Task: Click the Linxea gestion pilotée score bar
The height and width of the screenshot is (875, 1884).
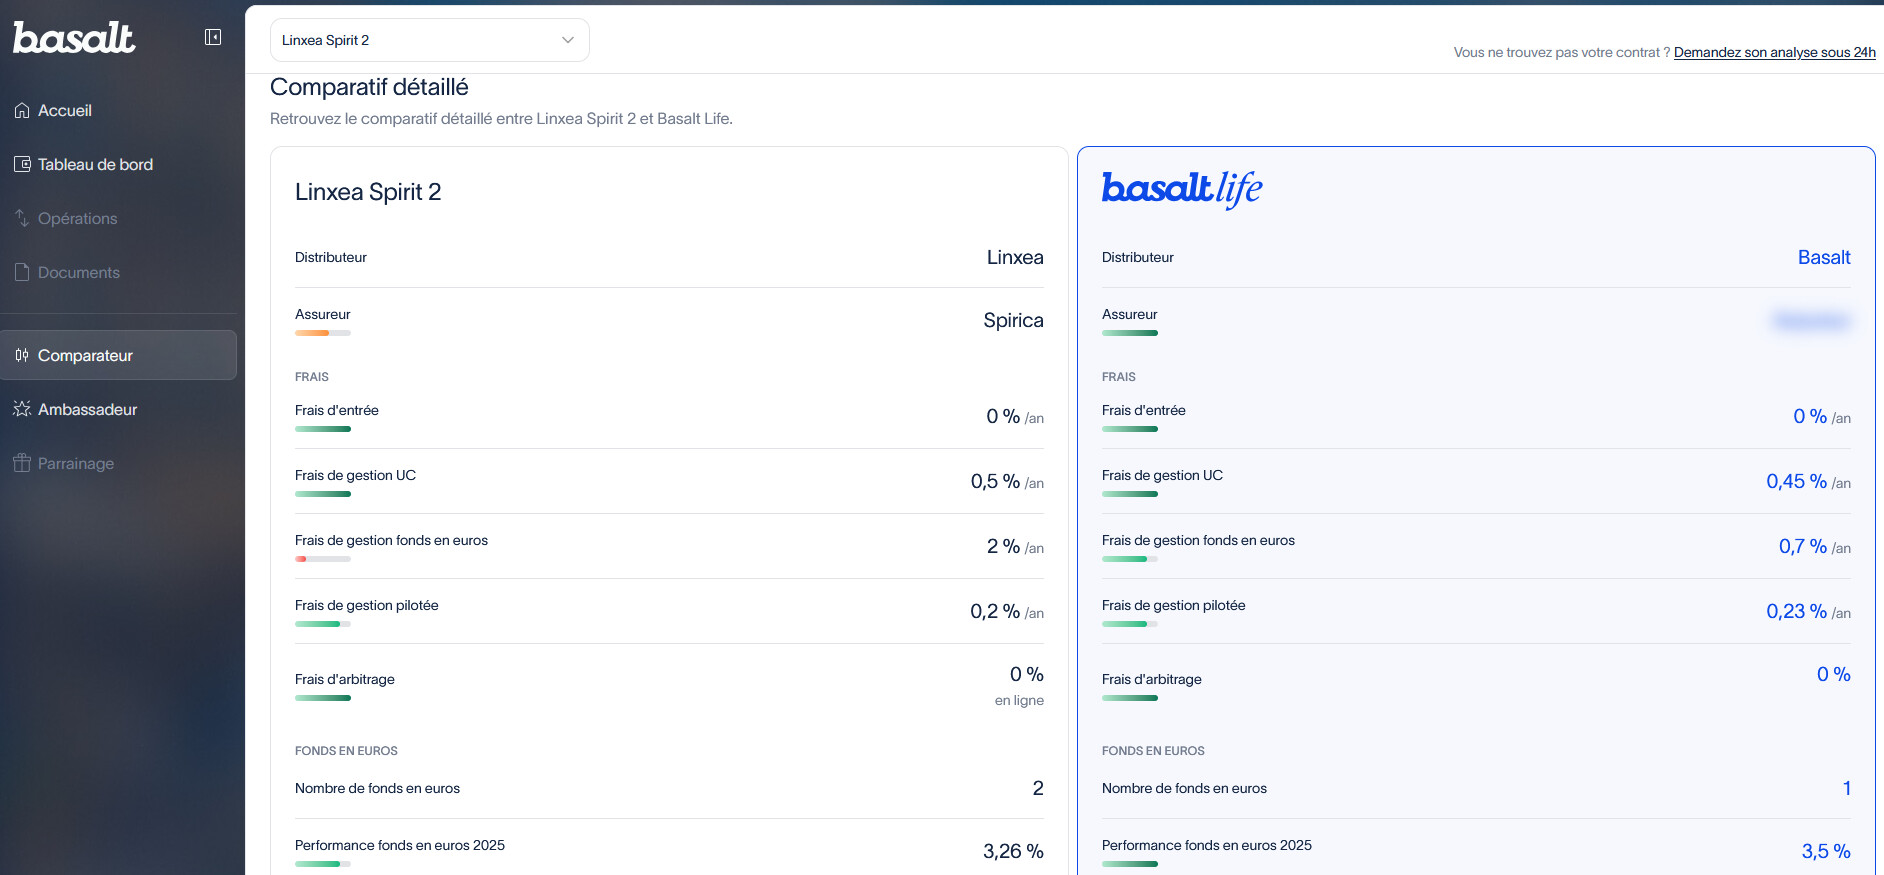Action: click(323, 624)
